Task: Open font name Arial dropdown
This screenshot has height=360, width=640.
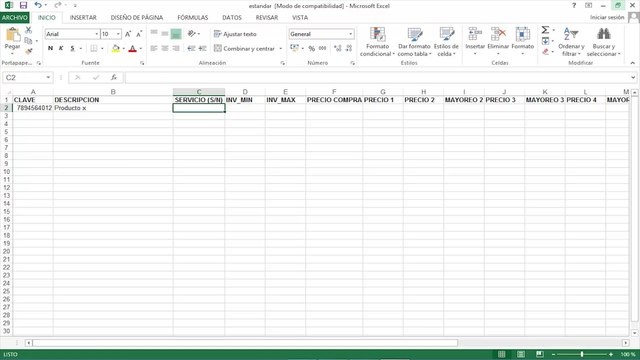Action: pos(96,34)
